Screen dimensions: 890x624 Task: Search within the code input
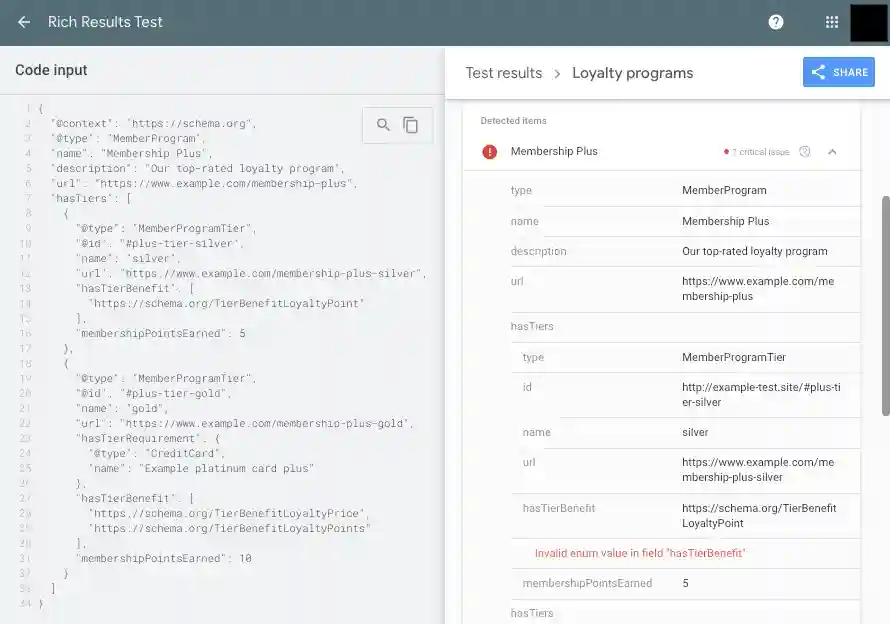[x=383, y=125]
